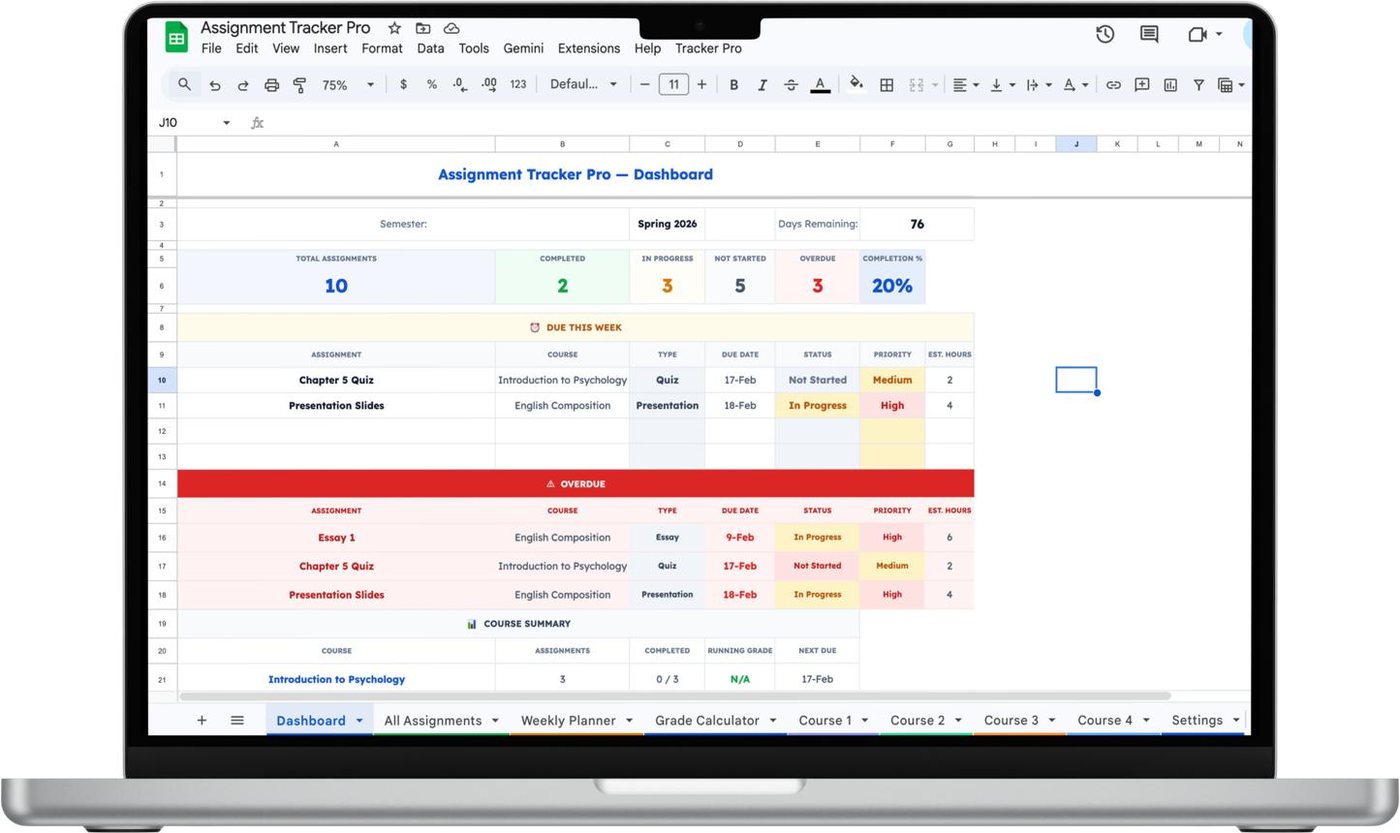
Task: Open the Tracker Pro menu
Action: pyautogui.click(x=708, y=48)
